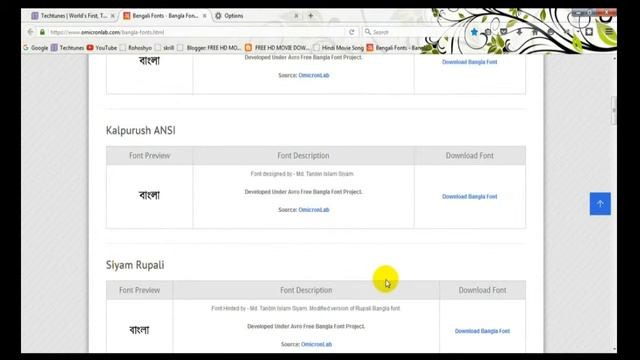Open the Firefox hamburger menu
The height and width of the screenshot is (360, 640).
[x=609, y=32]
